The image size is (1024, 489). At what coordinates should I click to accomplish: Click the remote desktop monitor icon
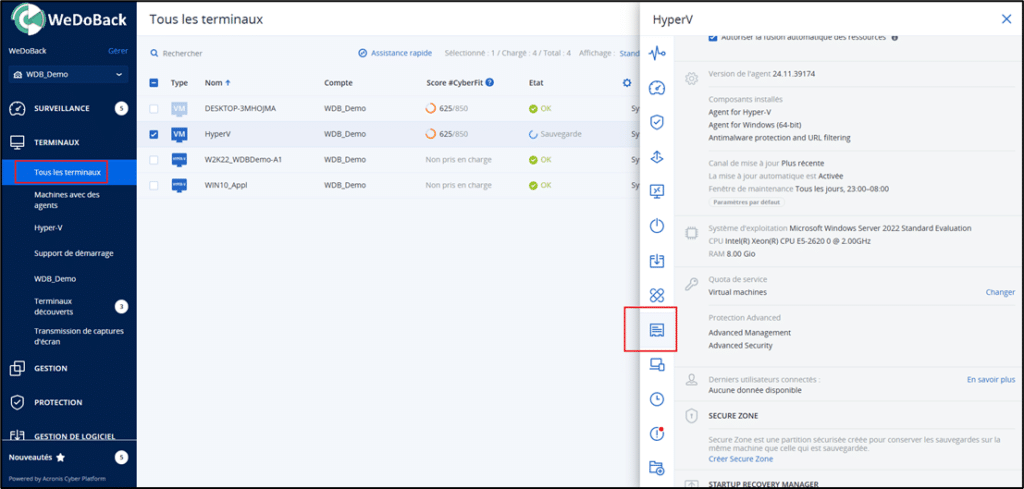pyautogui.click(x=656, y=191)
